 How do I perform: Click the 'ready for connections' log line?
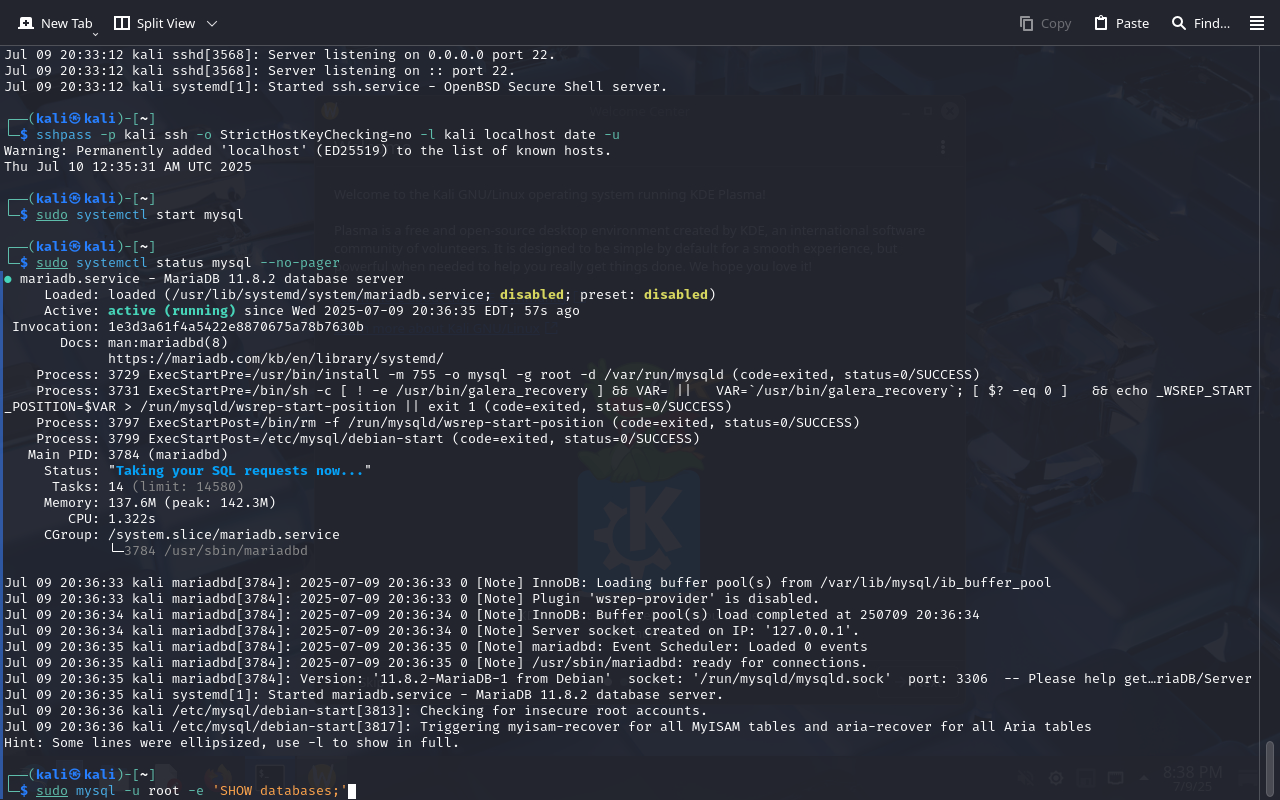click(x=436, y=662)
